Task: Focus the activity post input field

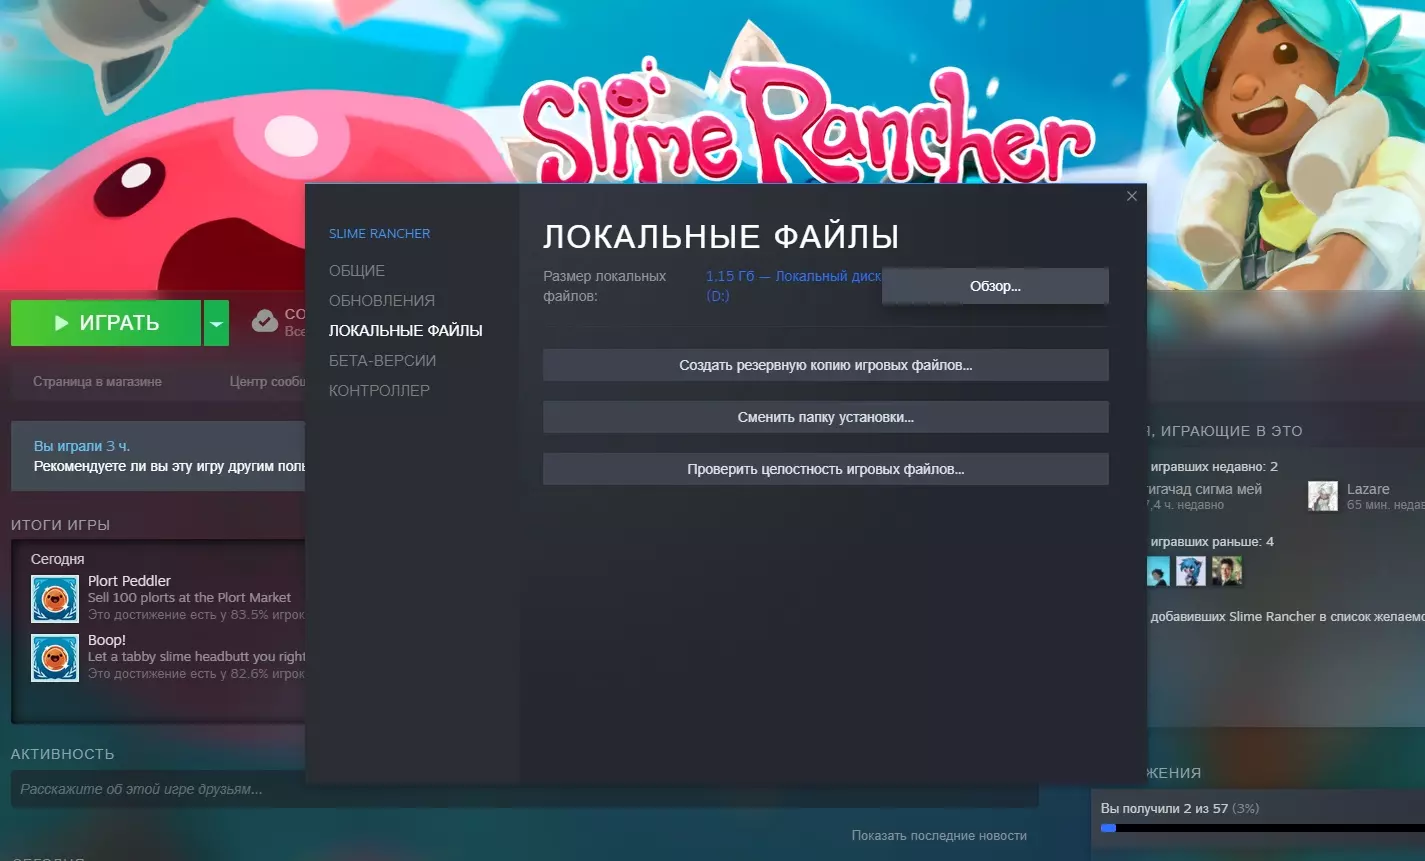Action: (525, 789)
